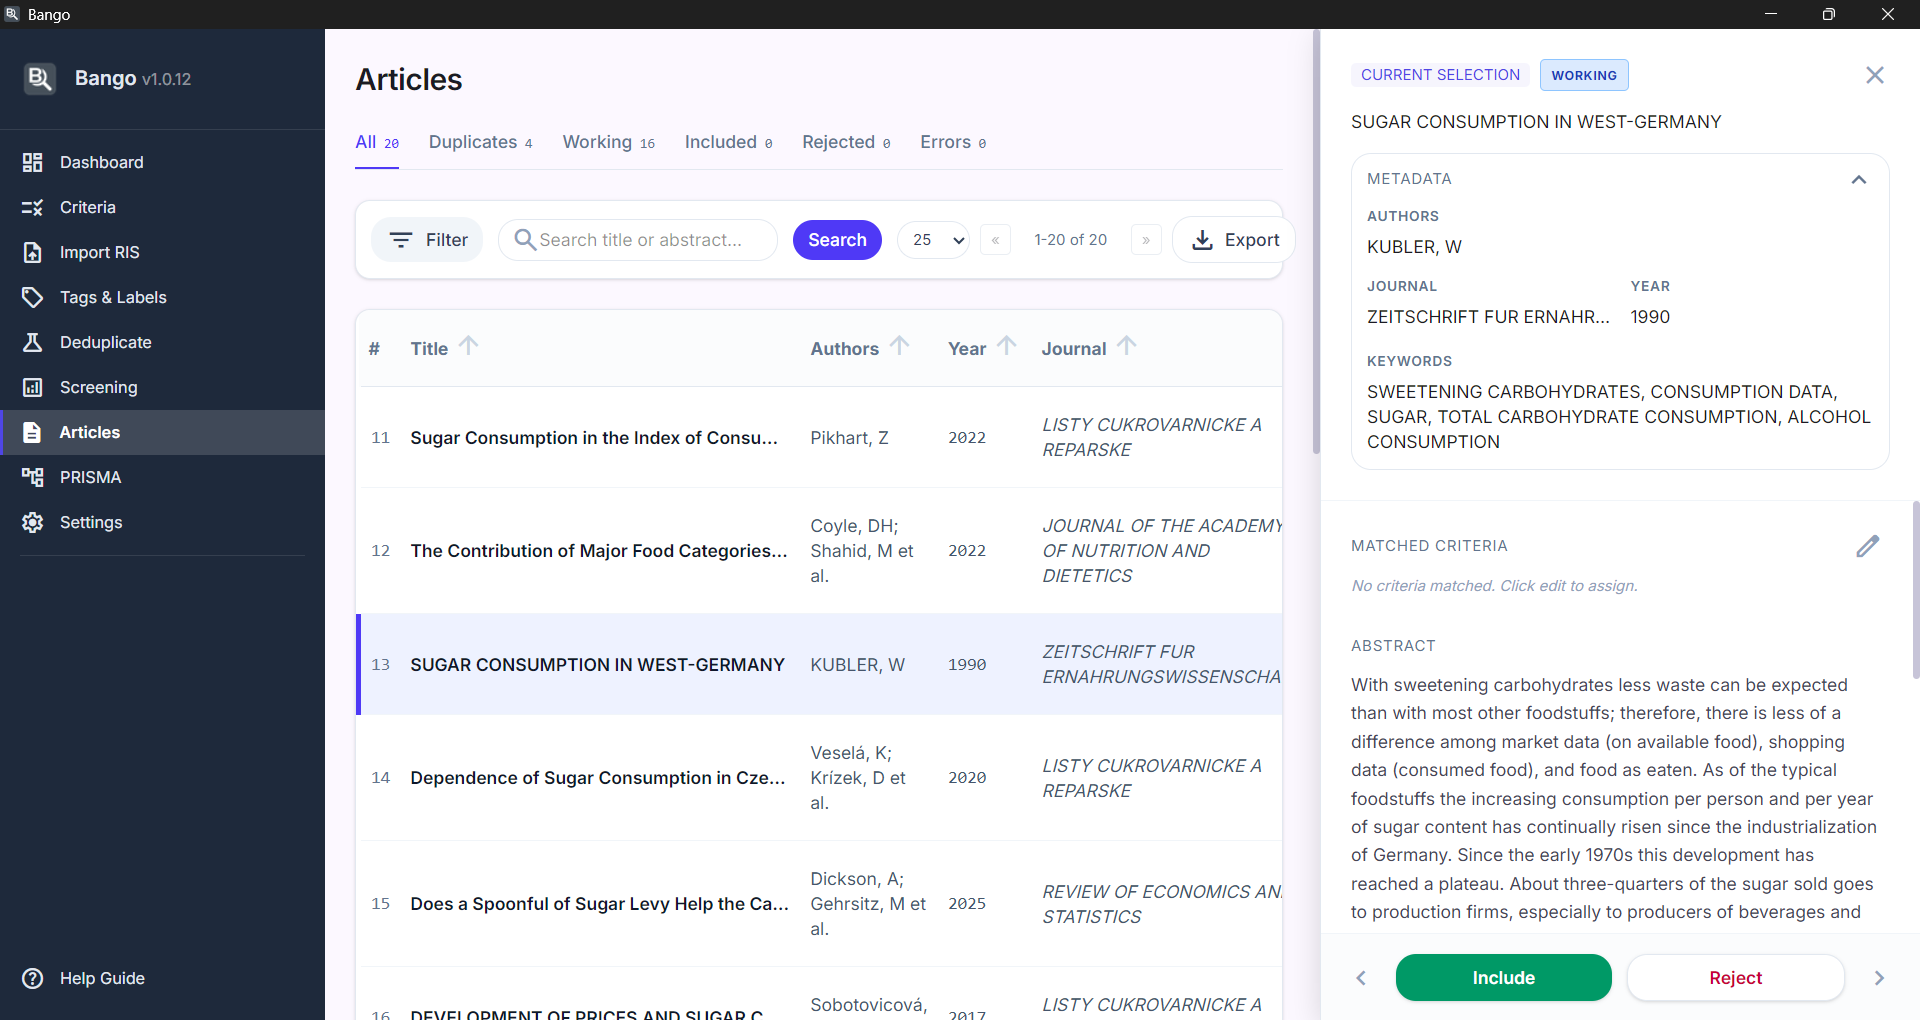Click the Deduplicate label in the sidebar
The image size is (1920, 1020).
pyautogui.click(x=105, y=342)
